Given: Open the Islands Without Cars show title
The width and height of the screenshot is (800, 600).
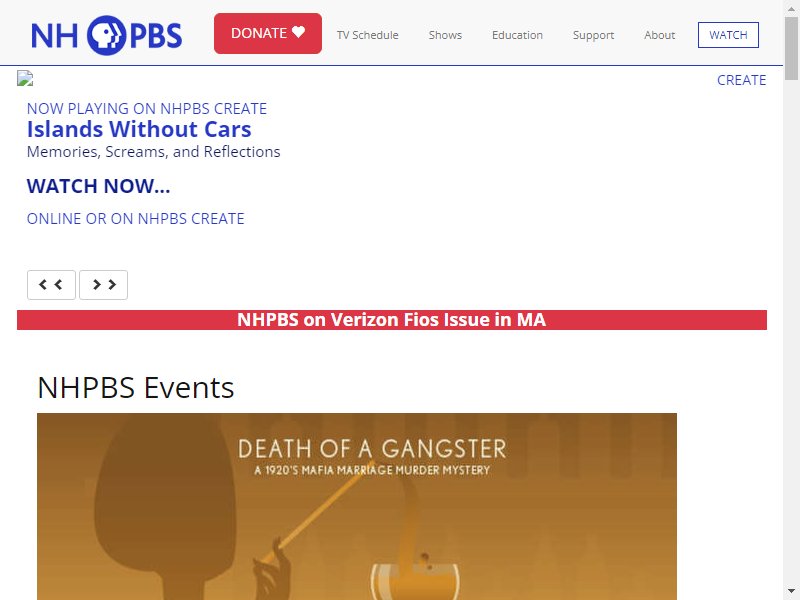Looking at the screenshot, I should [x=139, y=129].
